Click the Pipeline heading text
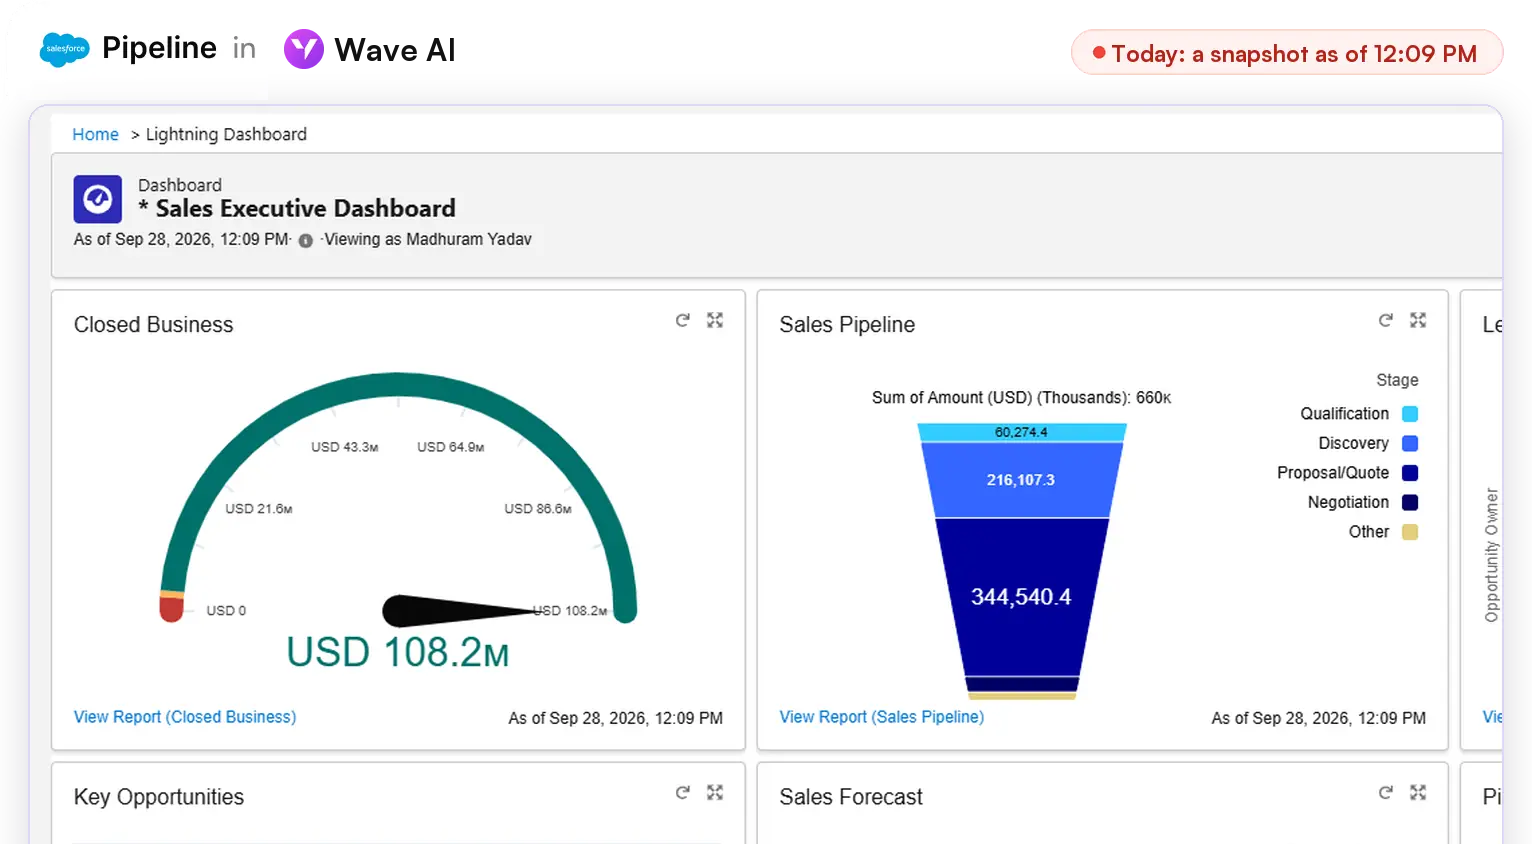 click(159, 48)
